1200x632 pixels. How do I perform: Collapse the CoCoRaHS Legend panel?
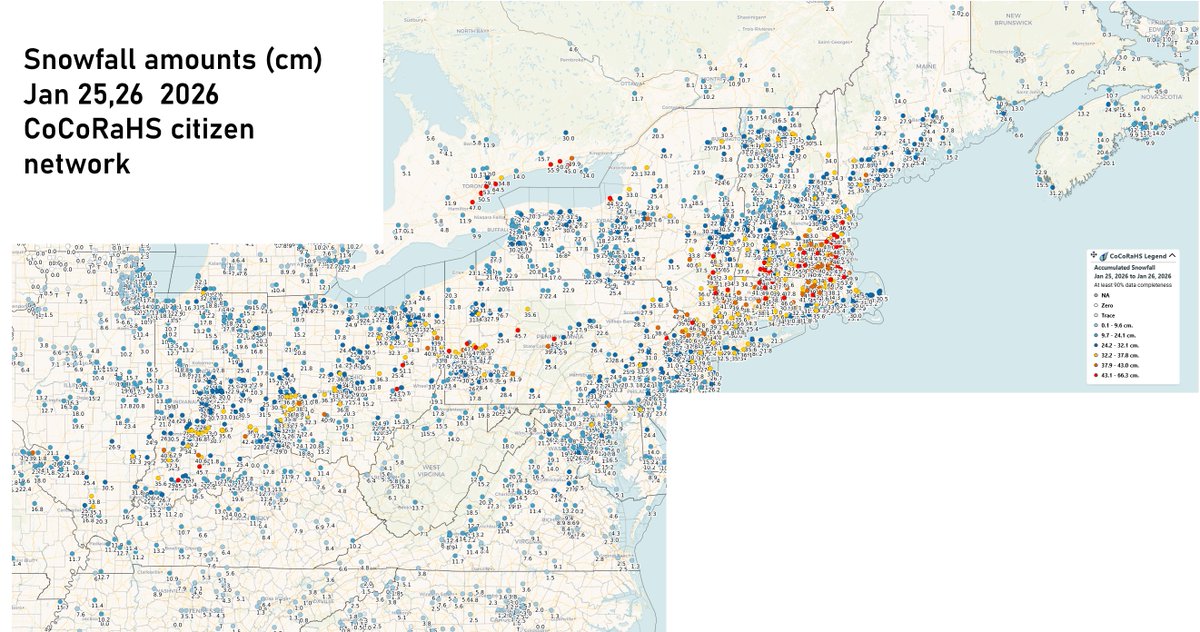point(1172,256)
